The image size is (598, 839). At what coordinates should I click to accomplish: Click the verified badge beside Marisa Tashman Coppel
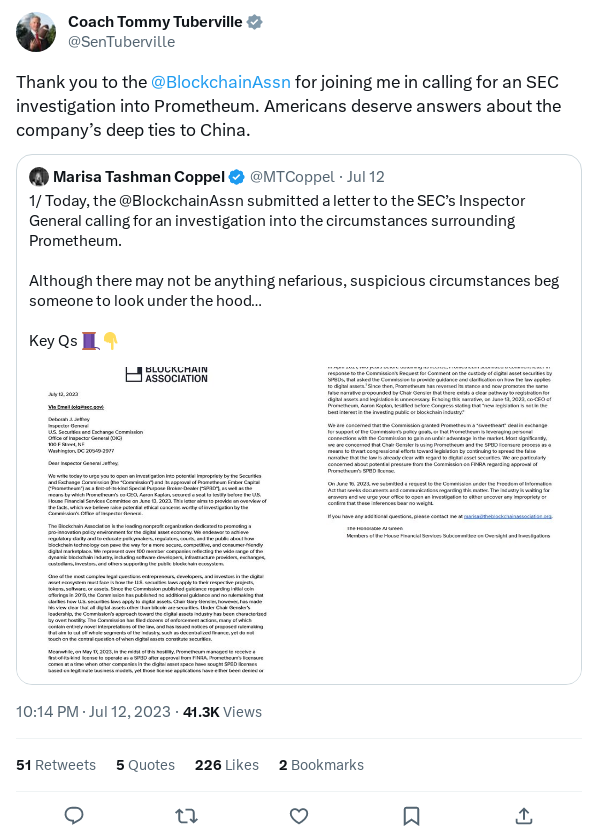[x=236, y=177]
